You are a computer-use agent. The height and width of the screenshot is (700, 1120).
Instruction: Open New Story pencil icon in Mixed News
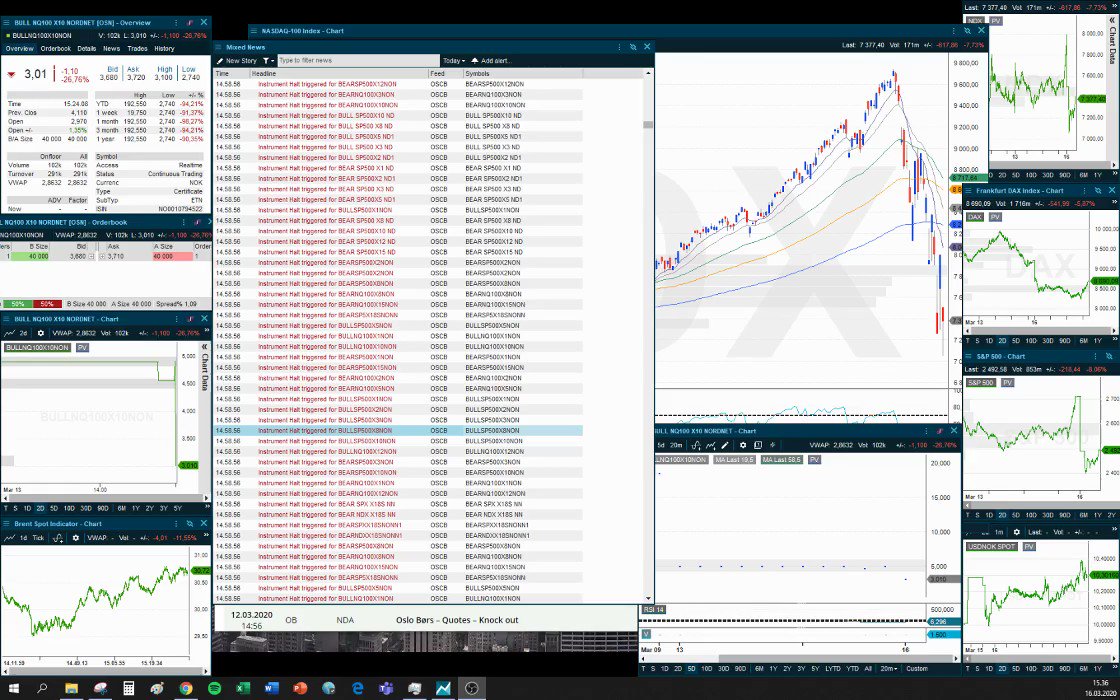[x=221, y=61]
